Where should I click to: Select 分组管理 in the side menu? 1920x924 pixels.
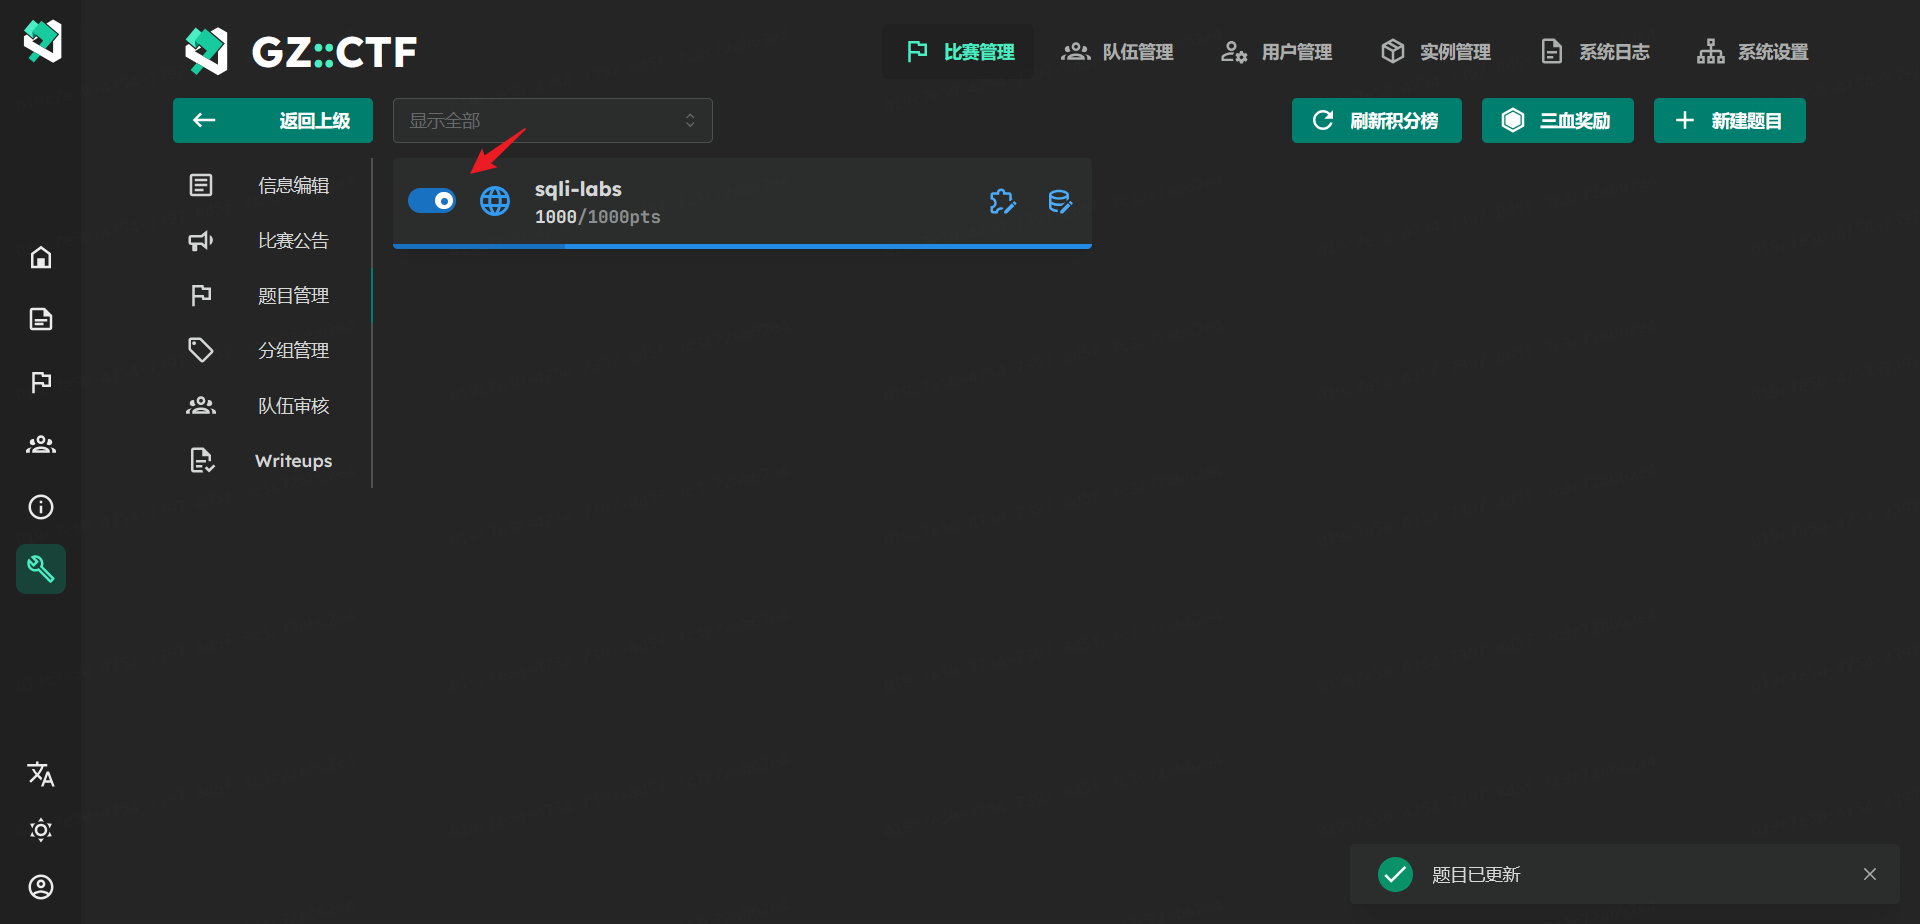tap(292, 351)
